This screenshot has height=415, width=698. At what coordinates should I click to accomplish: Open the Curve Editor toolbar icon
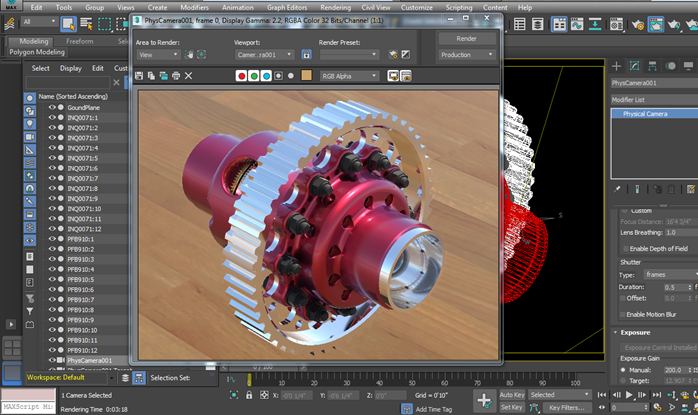[x=577, y=24]
